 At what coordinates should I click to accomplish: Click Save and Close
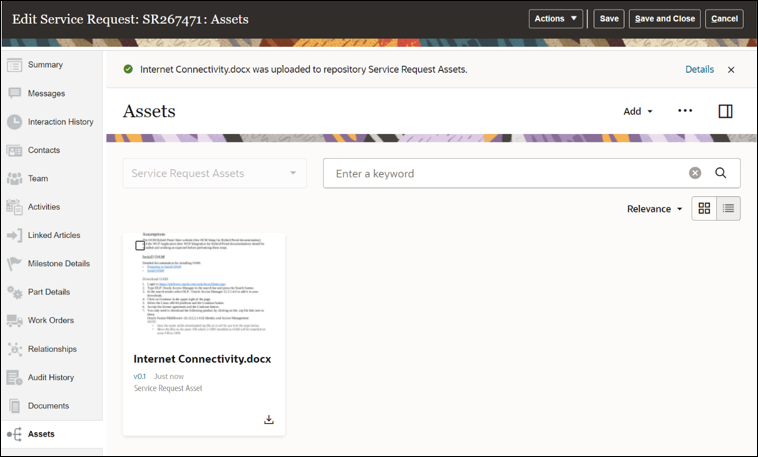click(x=665, y=19)
